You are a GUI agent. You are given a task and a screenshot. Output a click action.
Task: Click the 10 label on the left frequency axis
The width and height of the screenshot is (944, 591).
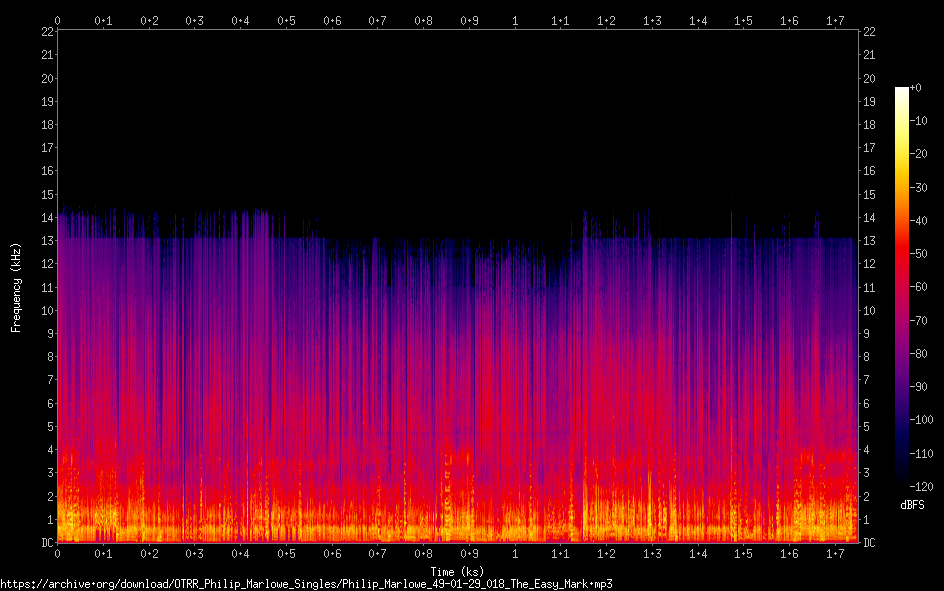coord(45,311)
